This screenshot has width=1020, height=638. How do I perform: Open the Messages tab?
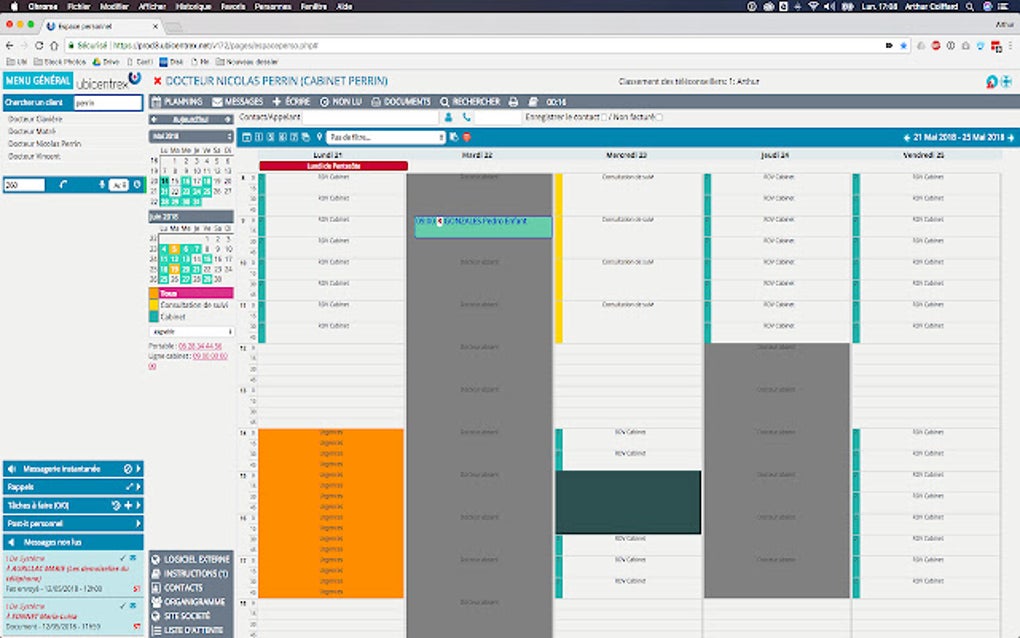pos(237,102)
